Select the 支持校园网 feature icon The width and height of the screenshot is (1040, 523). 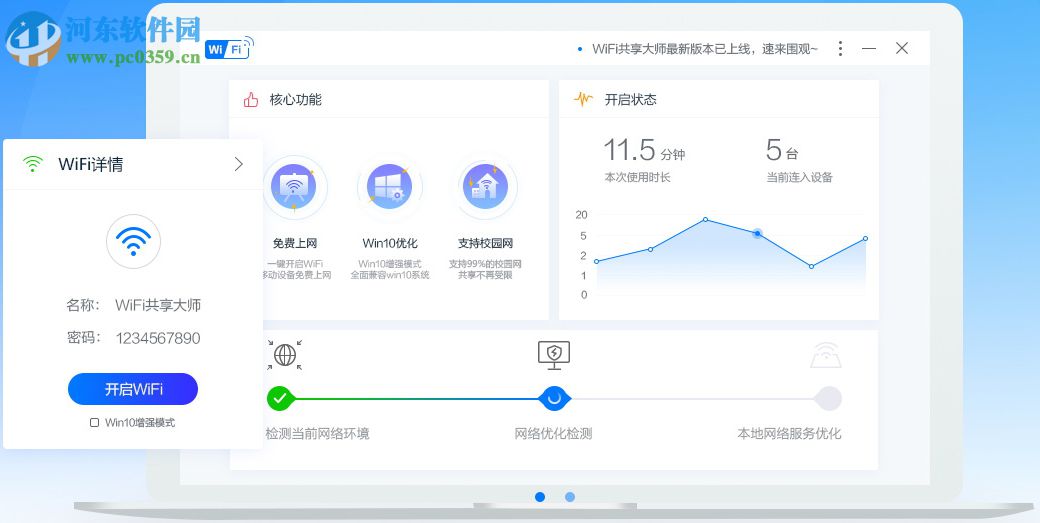[x=486, y=187]
